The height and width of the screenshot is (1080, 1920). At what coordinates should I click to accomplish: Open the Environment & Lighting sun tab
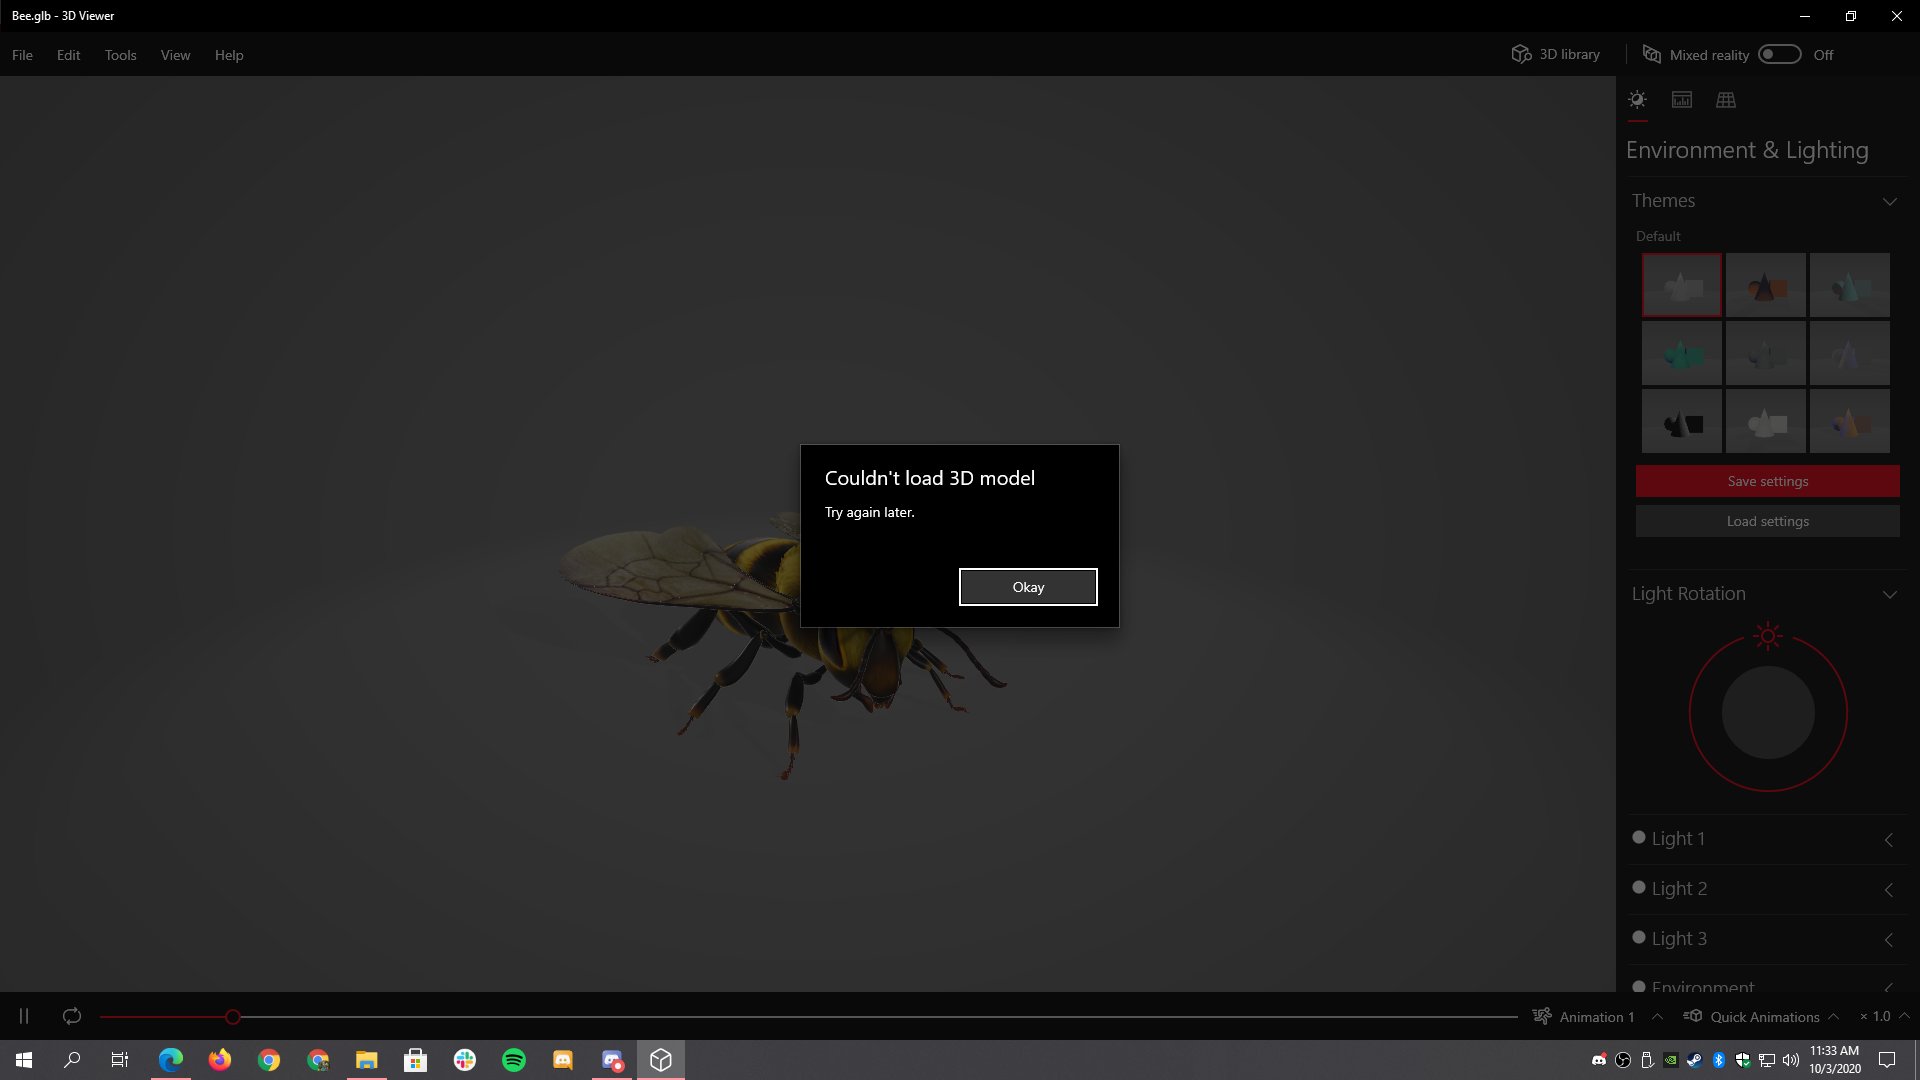tap(1637, 100)
